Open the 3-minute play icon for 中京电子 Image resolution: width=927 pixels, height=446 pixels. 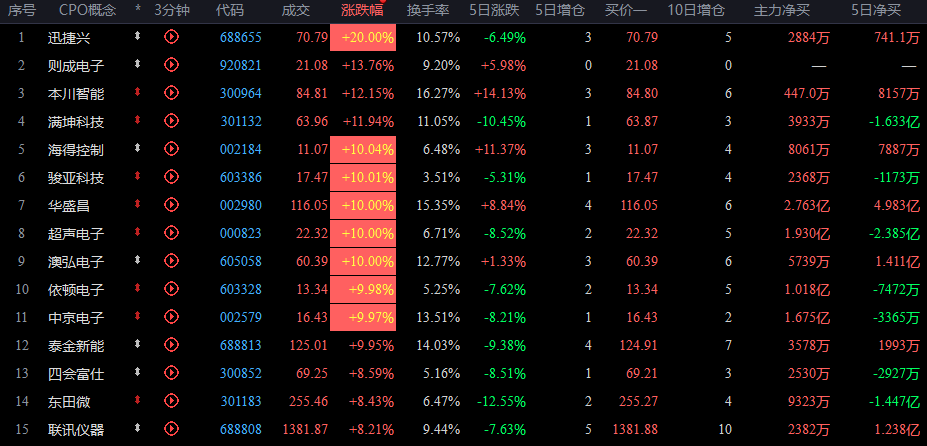[x=171, y=316]
